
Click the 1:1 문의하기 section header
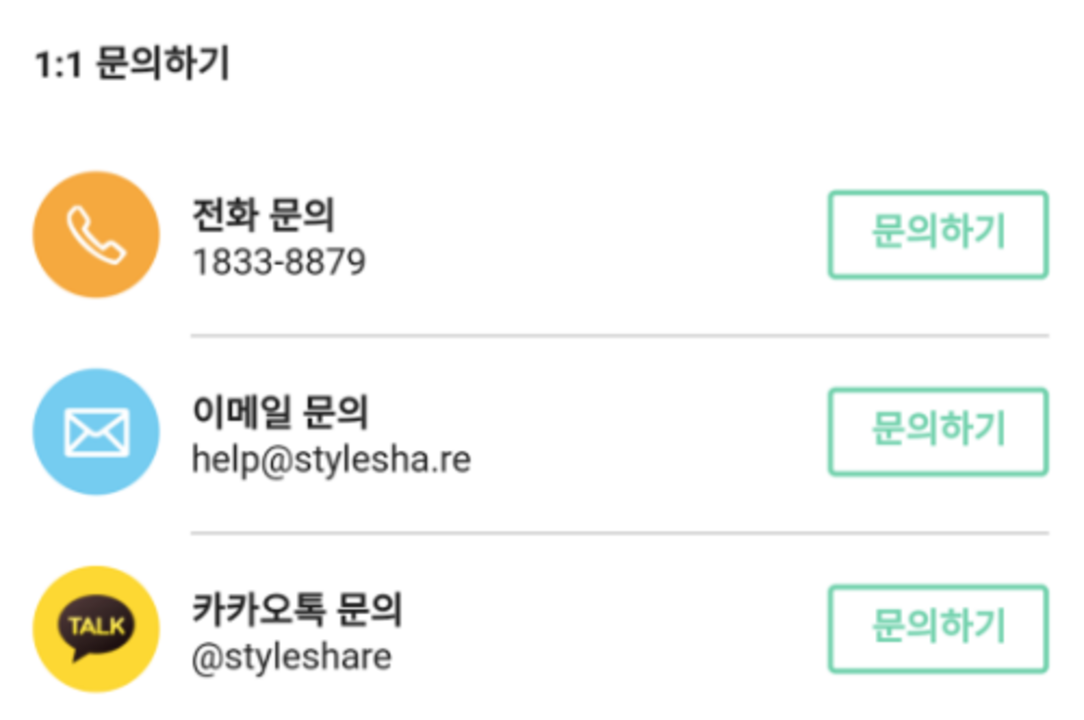click(x=132, y=63)
